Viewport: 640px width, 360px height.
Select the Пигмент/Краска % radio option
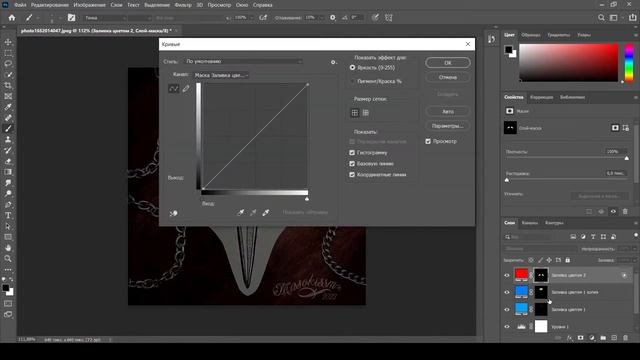click(352, 81)
